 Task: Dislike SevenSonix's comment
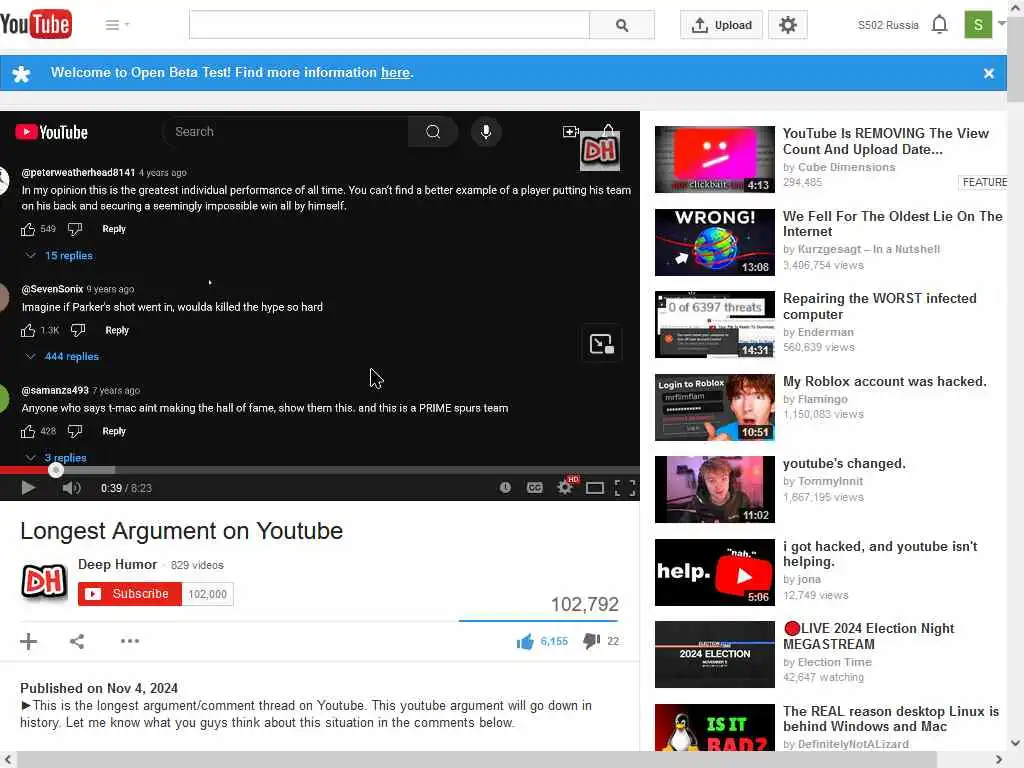pyautogui.click(x=78, y=330)
